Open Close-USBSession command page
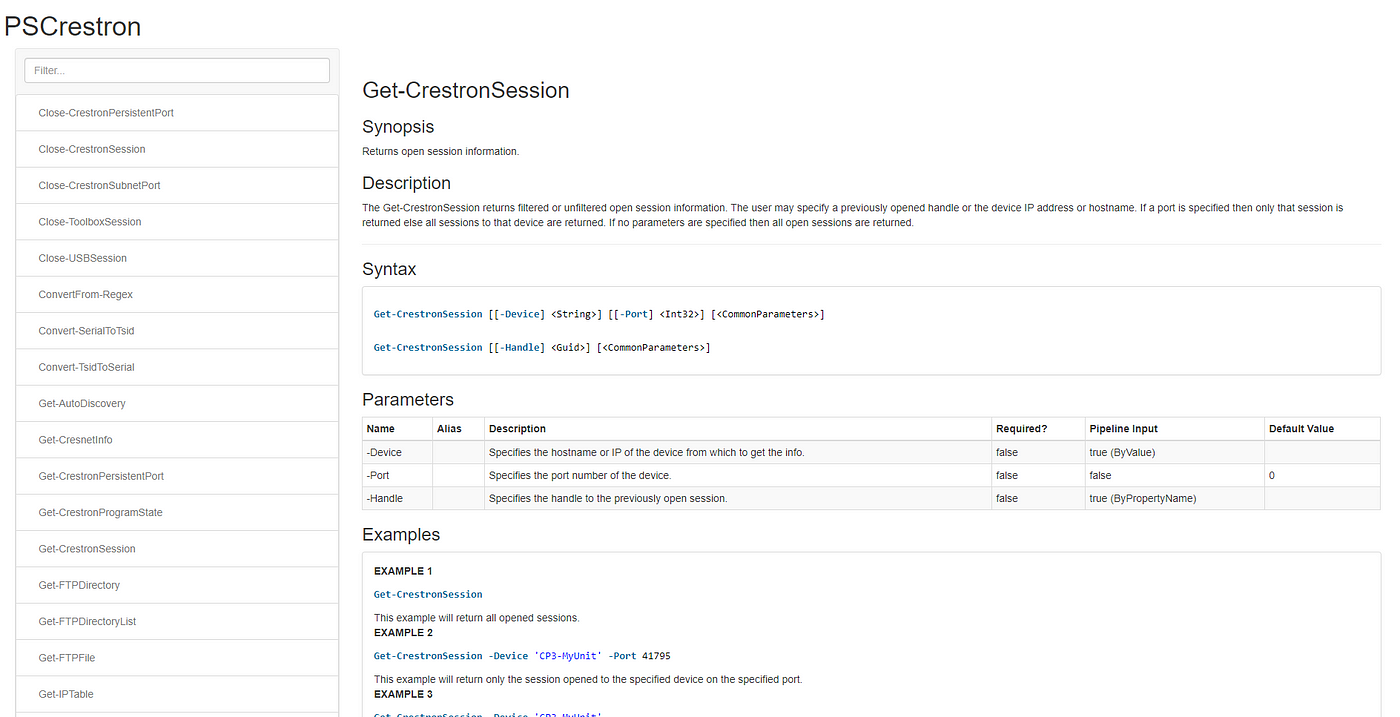Viewport: 1400px width, 717px height. click(177, 258)
